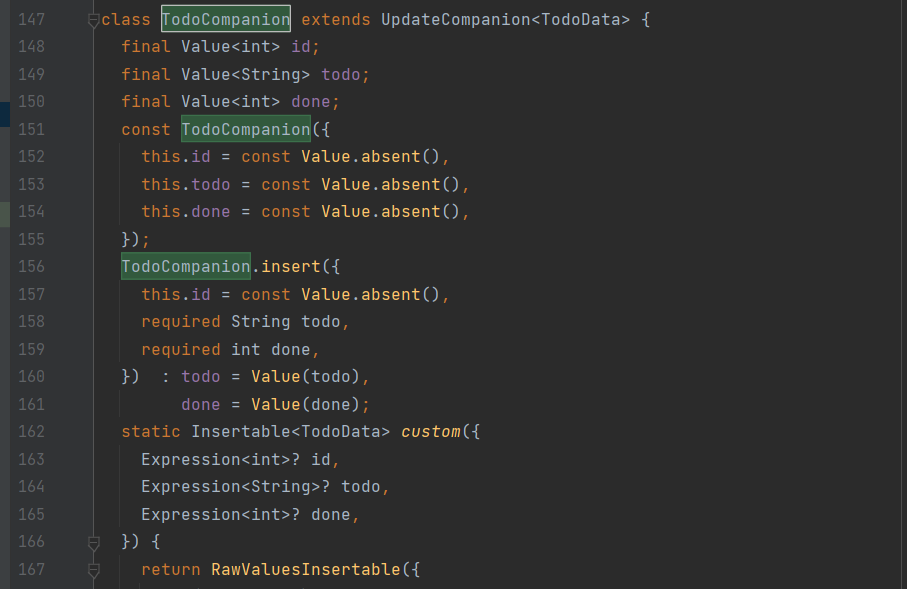Click the done field on line 150
The width and height of the screenshot is (907, 589).
311,101
